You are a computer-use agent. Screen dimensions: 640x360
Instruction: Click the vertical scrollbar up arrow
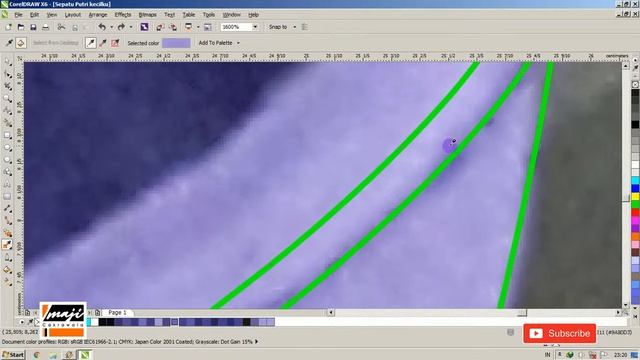626,66
